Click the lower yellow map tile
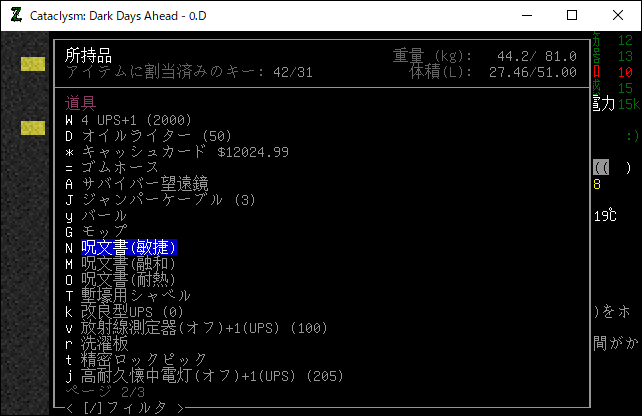The image size is (642, 416). 33,127
